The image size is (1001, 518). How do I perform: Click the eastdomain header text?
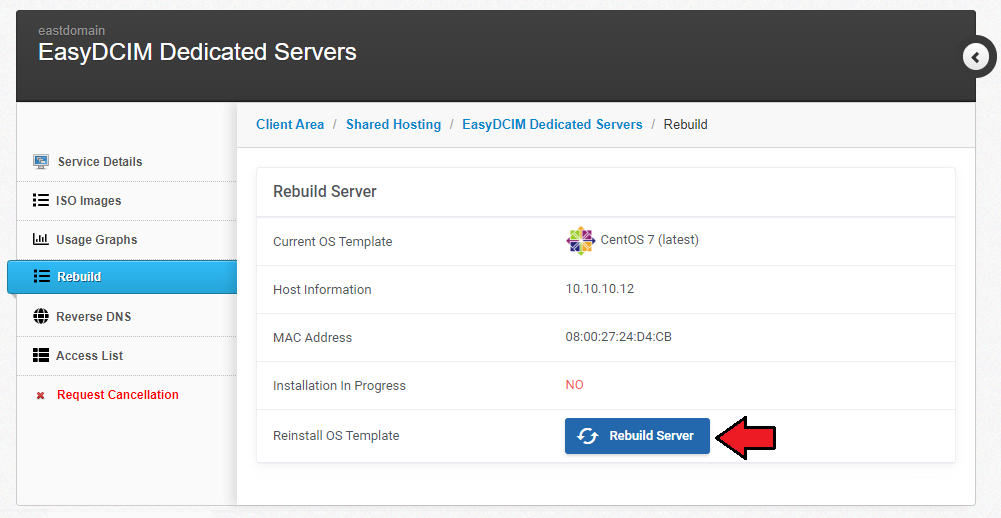tap(72, 30)
